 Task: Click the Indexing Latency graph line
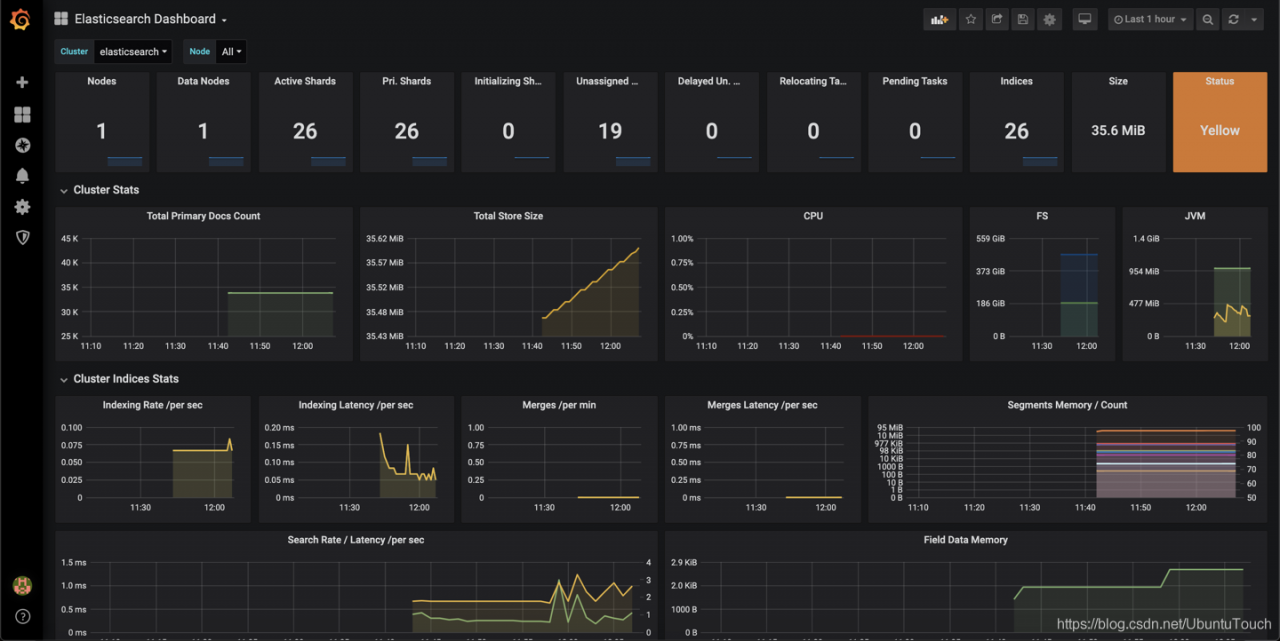[x=407, y=467]
